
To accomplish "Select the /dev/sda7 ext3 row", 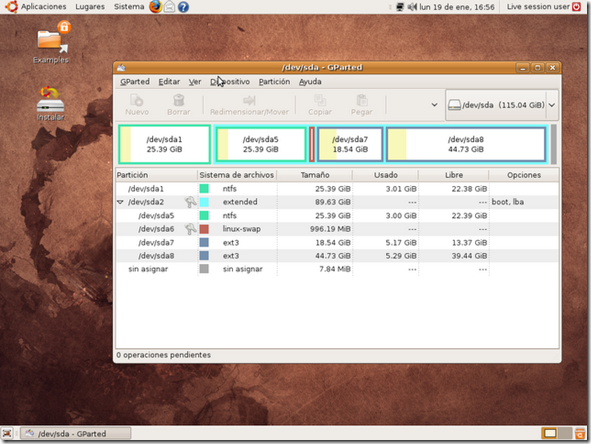I will [337, 242].
